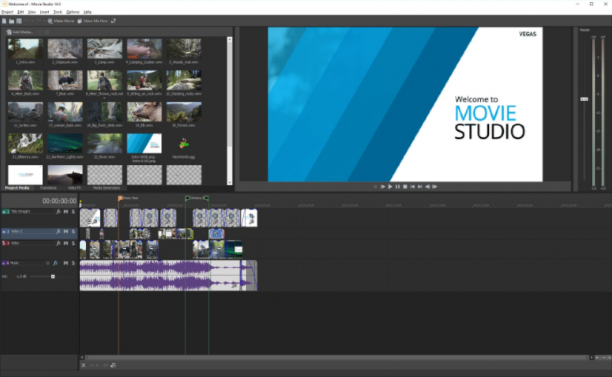Click the timeline horizontal scrollbar
The height and width of the screenshot is (377, 612).
tap(336, 357)
